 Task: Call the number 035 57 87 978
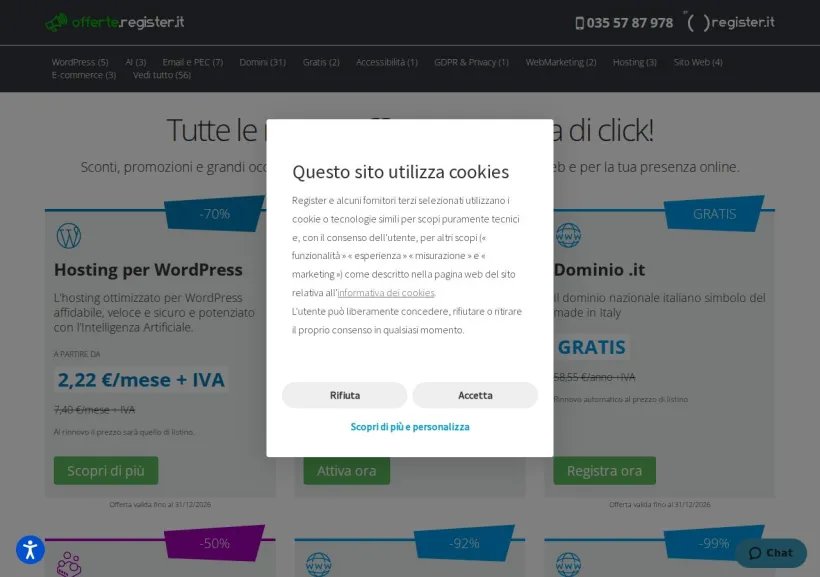(630, 23)
